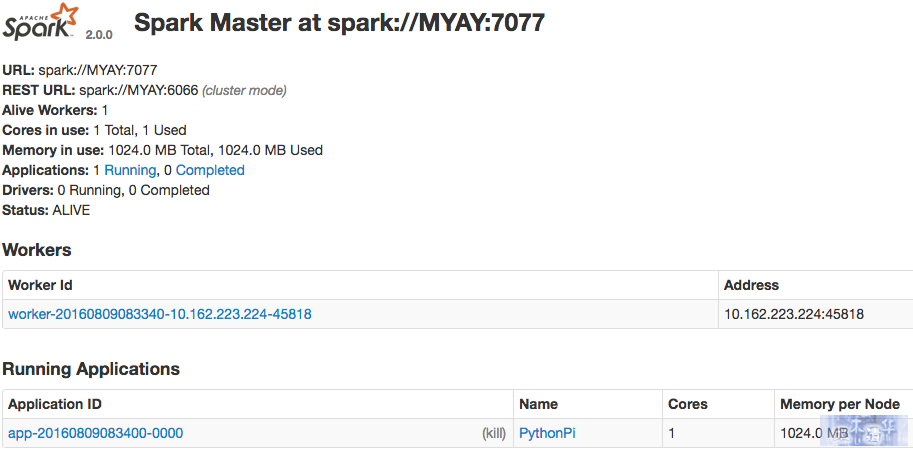Click the Spark version 2.0.0 label

(x=99, y=35)
